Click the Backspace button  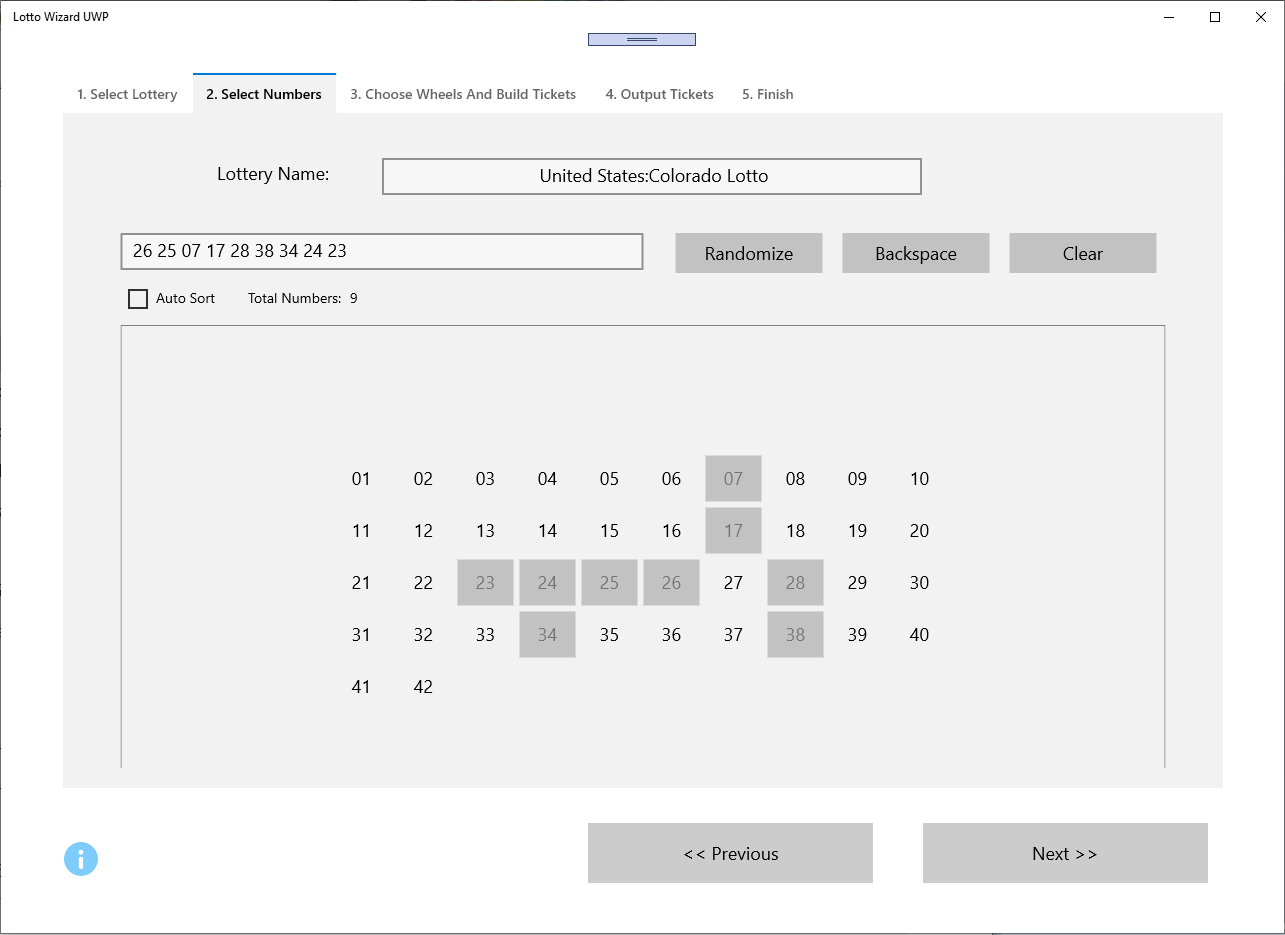click(915, 254)
